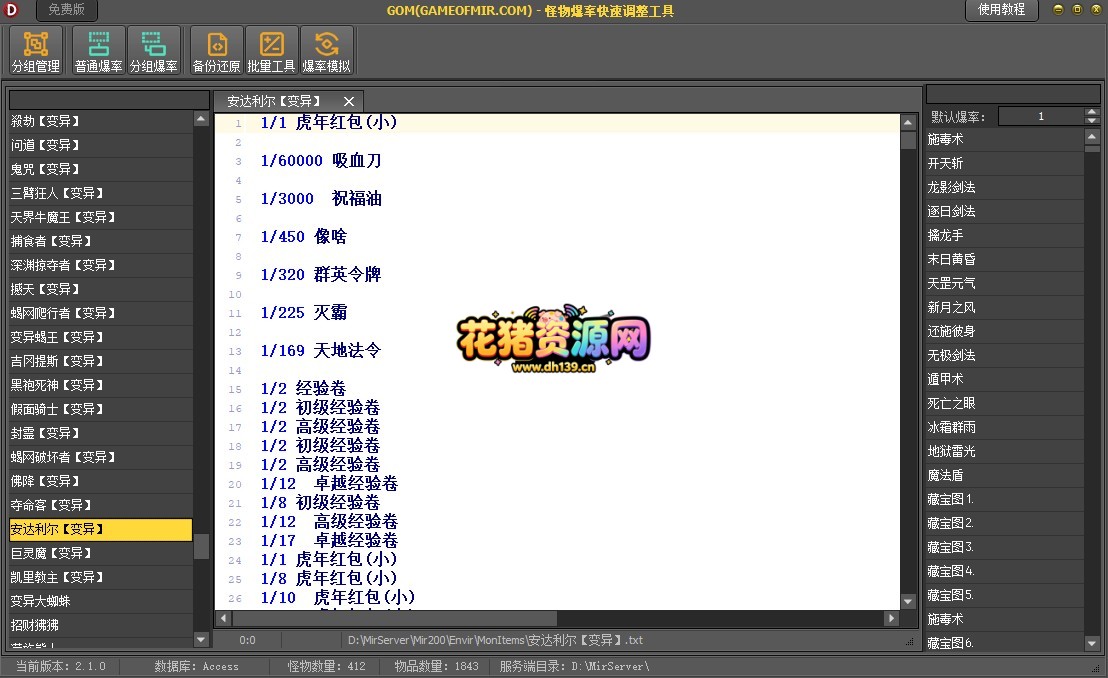Screen dimensions: 1108x678
Task: Click the 默认爆率 number field
Action: click(1041, 116)
